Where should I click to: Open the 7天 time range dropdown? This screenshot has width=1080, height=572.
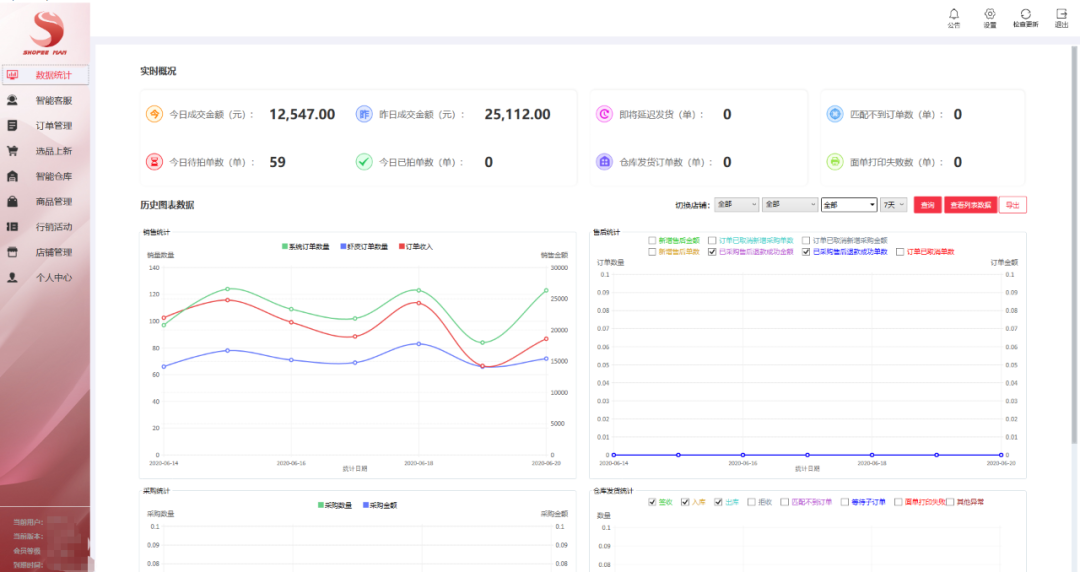point(893,204)
